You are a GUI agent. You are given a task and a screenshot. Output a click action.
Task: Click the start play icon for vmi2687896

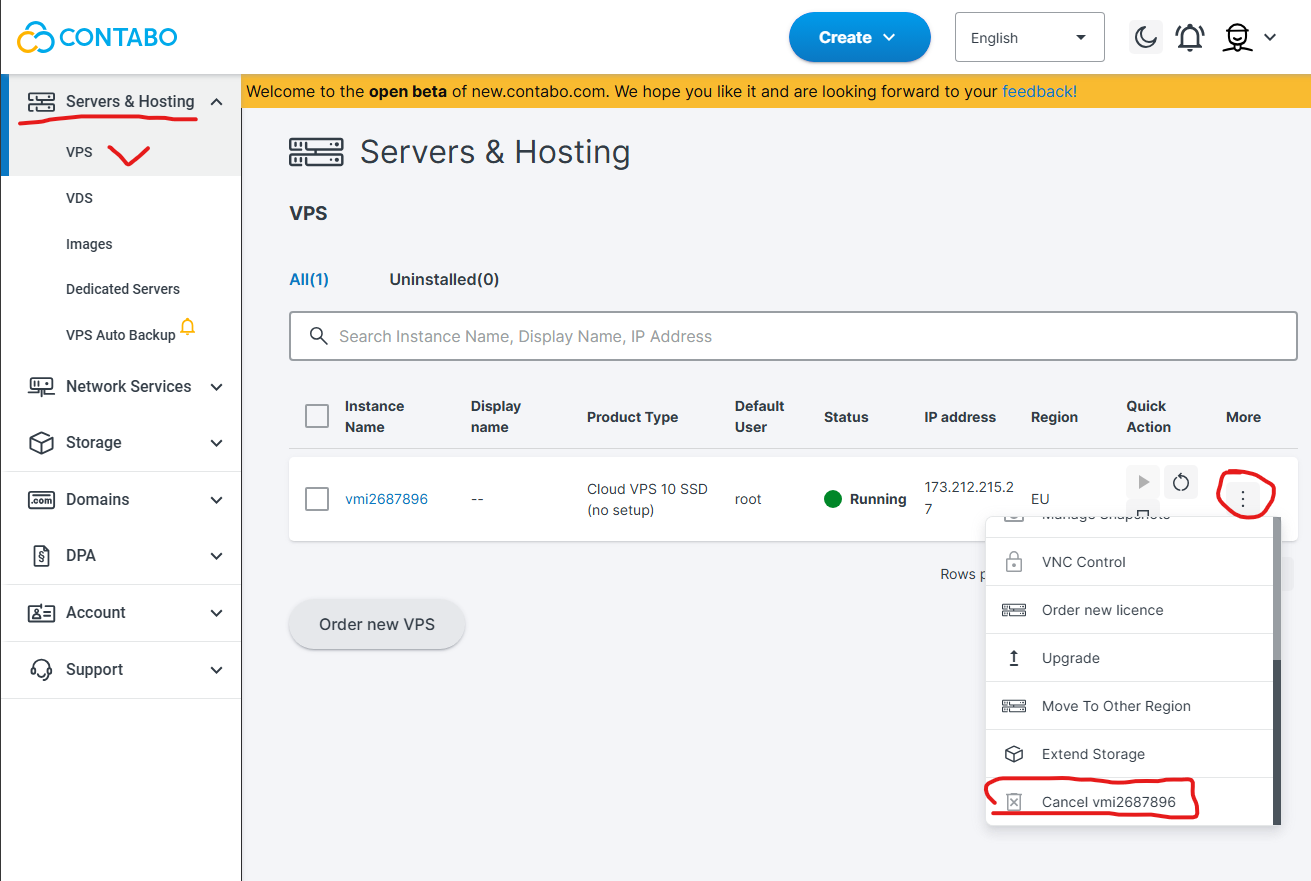click(x=1143, y=482)
